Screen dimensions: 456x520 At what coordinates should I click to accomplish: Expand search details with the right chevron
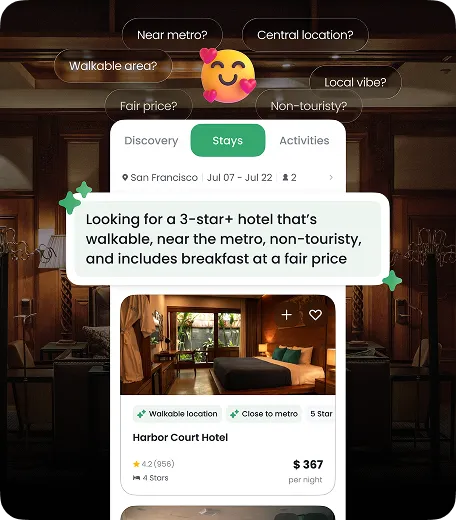coord(331,177)
